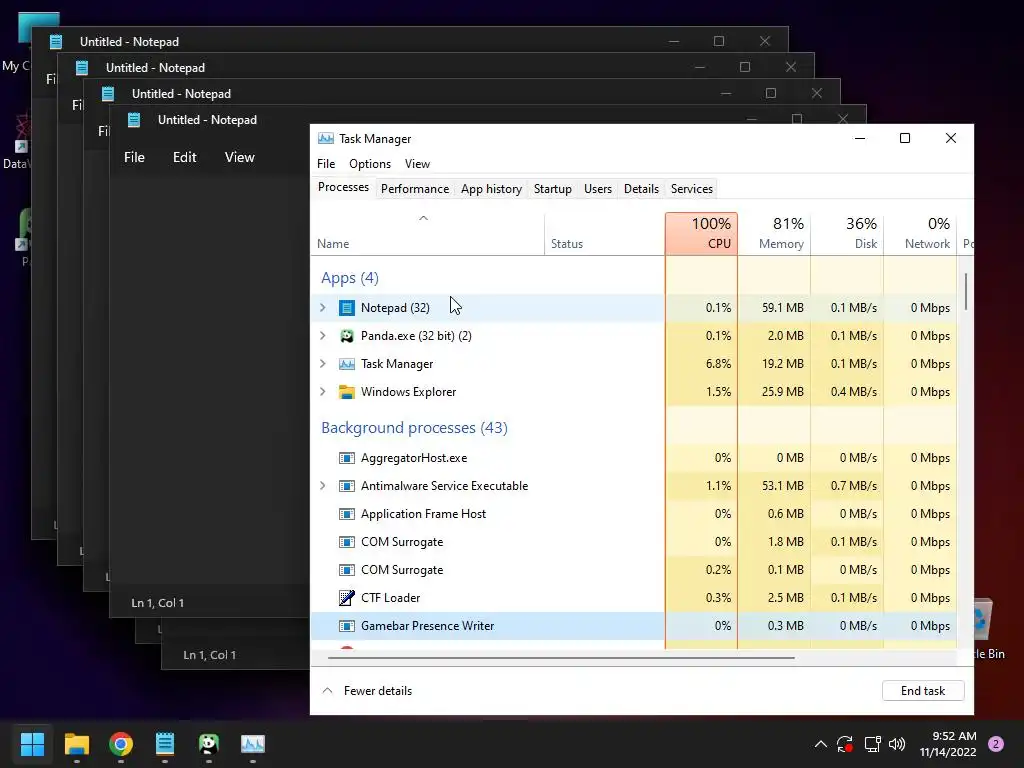The image size is (1024, 768).
Task: Click the Apps (4) group heading
Action: pos(349,278)
